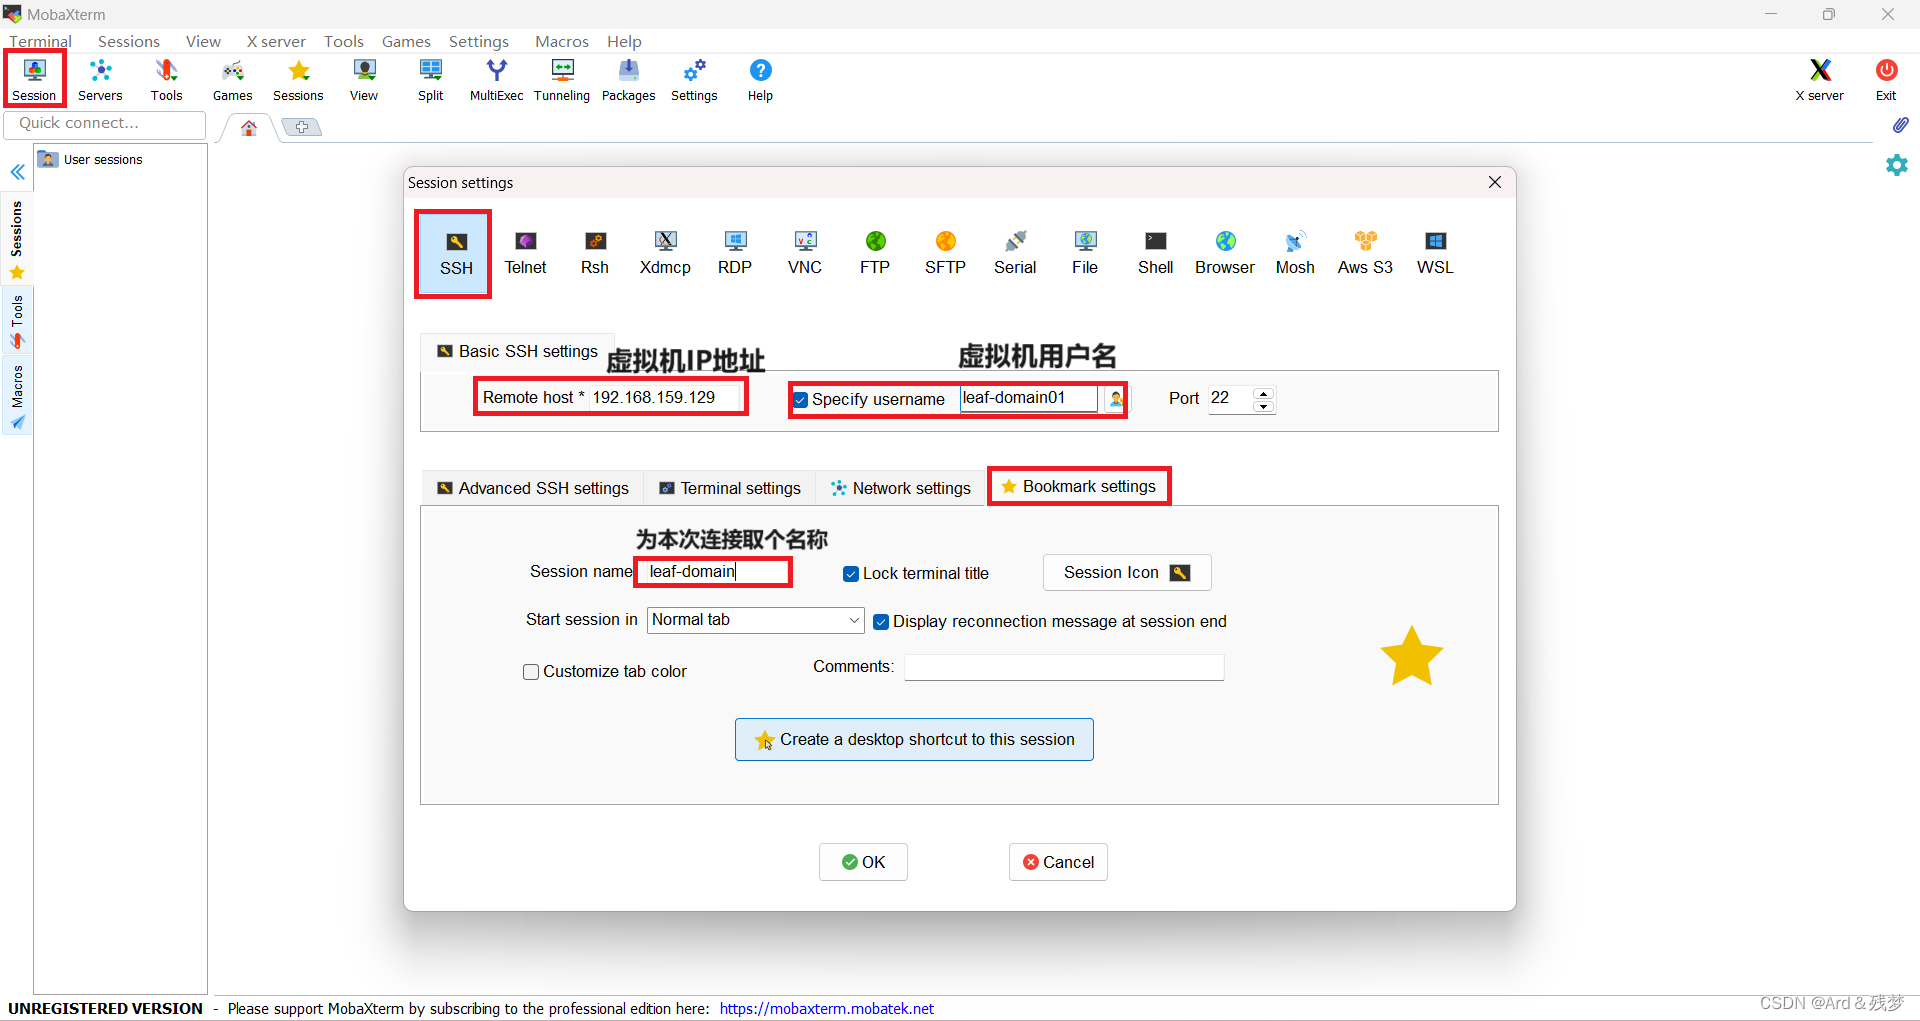Switch to Terminal settings tab
This screenshot has width=1920, height=1021.
tap(730, 488)
